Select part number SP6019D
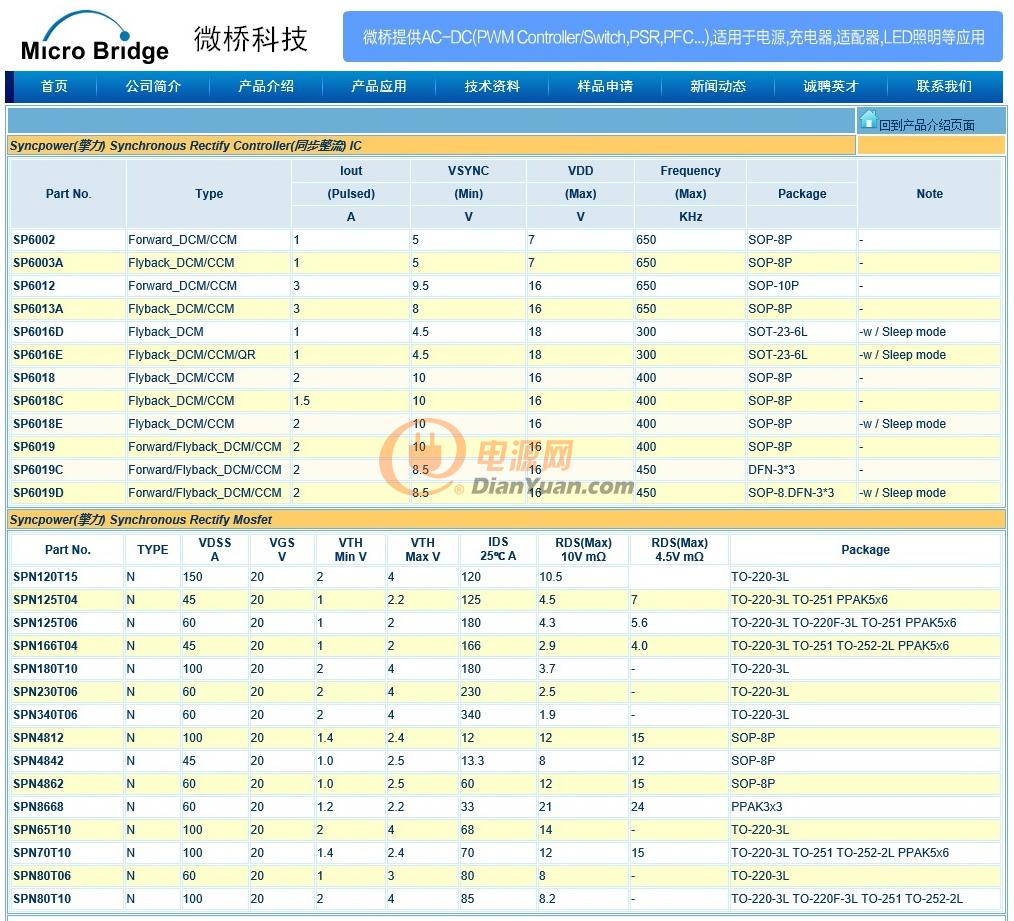The image size is (1014, 921). tap(38, 492)
